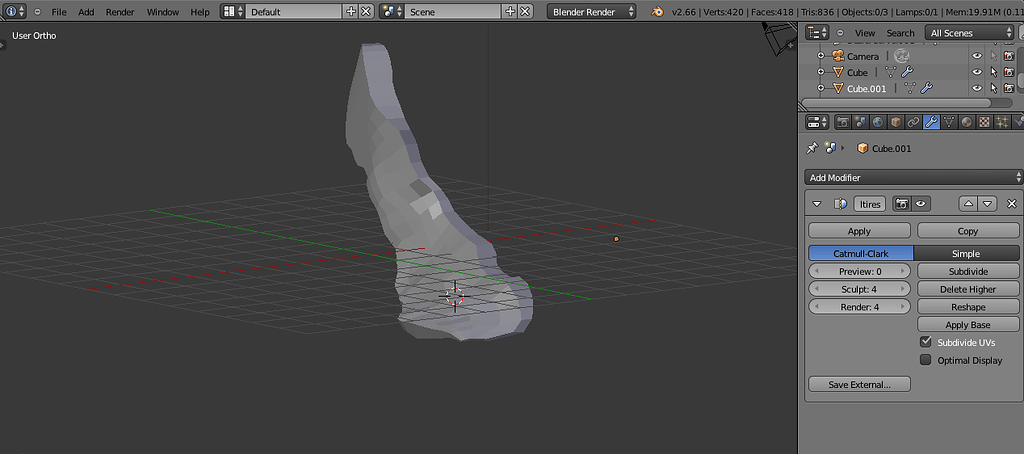The image size is (1024, 454).
Task: Switch to World properties globe tab
Action: 878,122
